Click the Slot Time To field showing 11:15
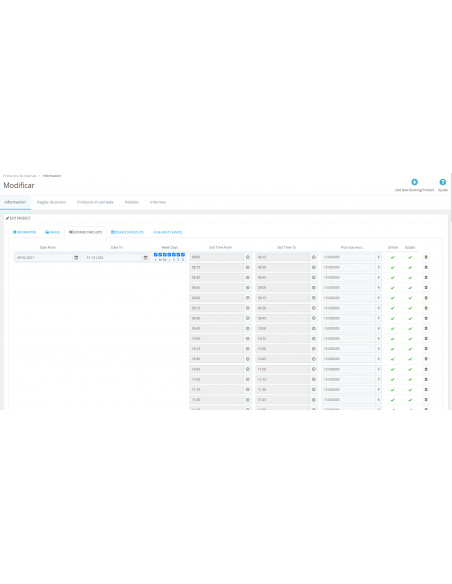The image size is (452, 584). coord(283,379)
